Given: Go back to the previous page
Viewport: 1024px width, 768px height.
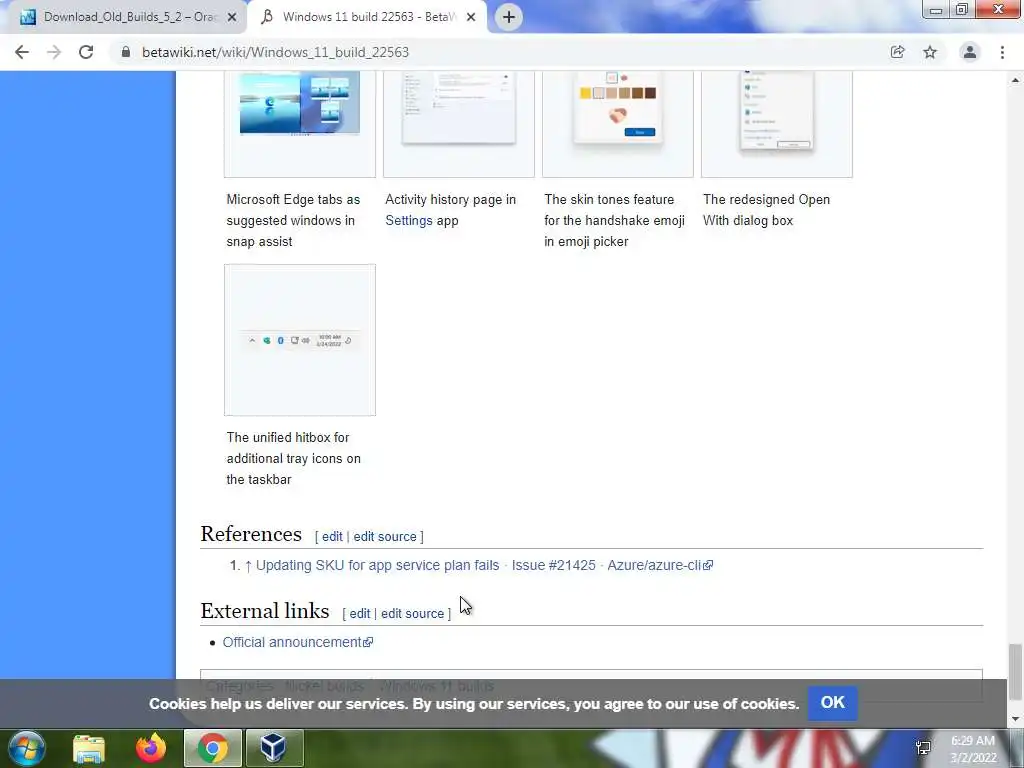Looking at the screenshot, I should click(22, 52).
